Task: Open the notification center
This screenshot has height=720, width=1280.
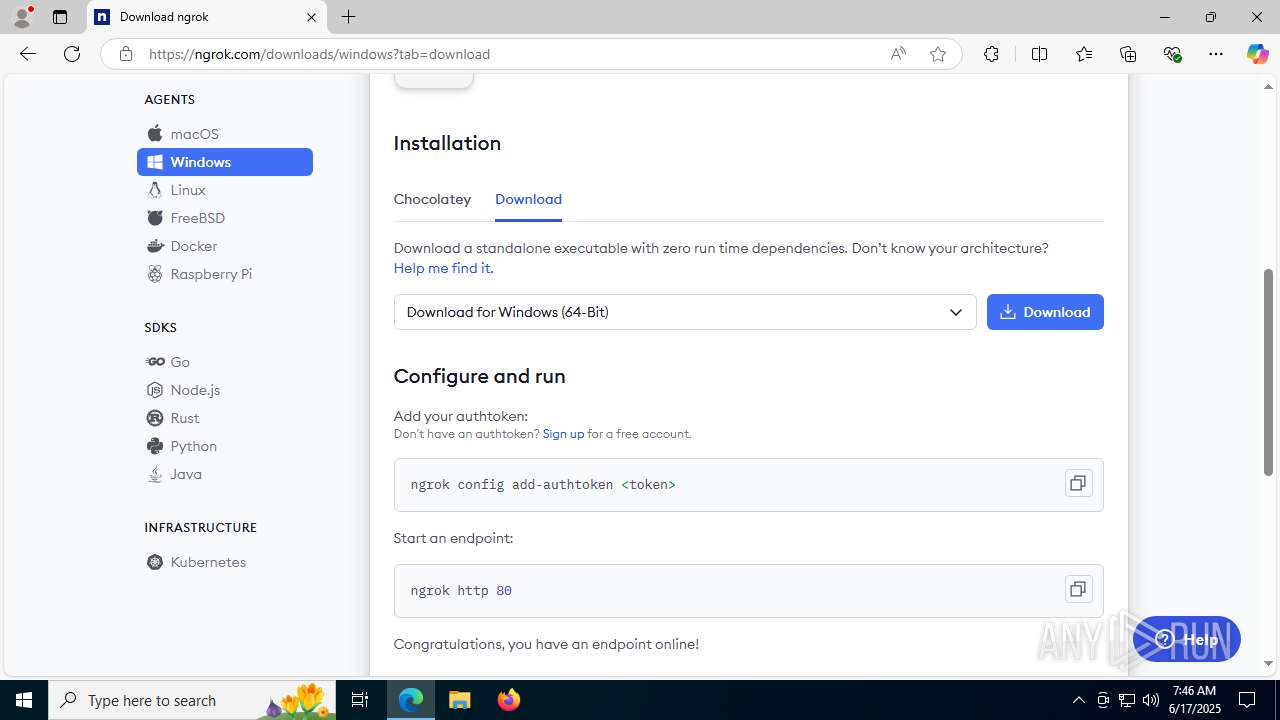Action: (x=1247, y=700)
